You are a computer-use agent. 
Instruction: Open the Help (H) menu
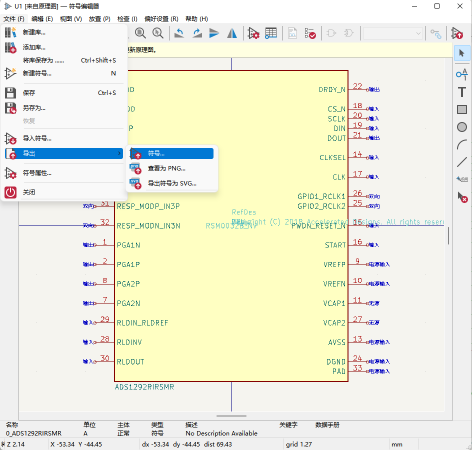click(197, 19)
